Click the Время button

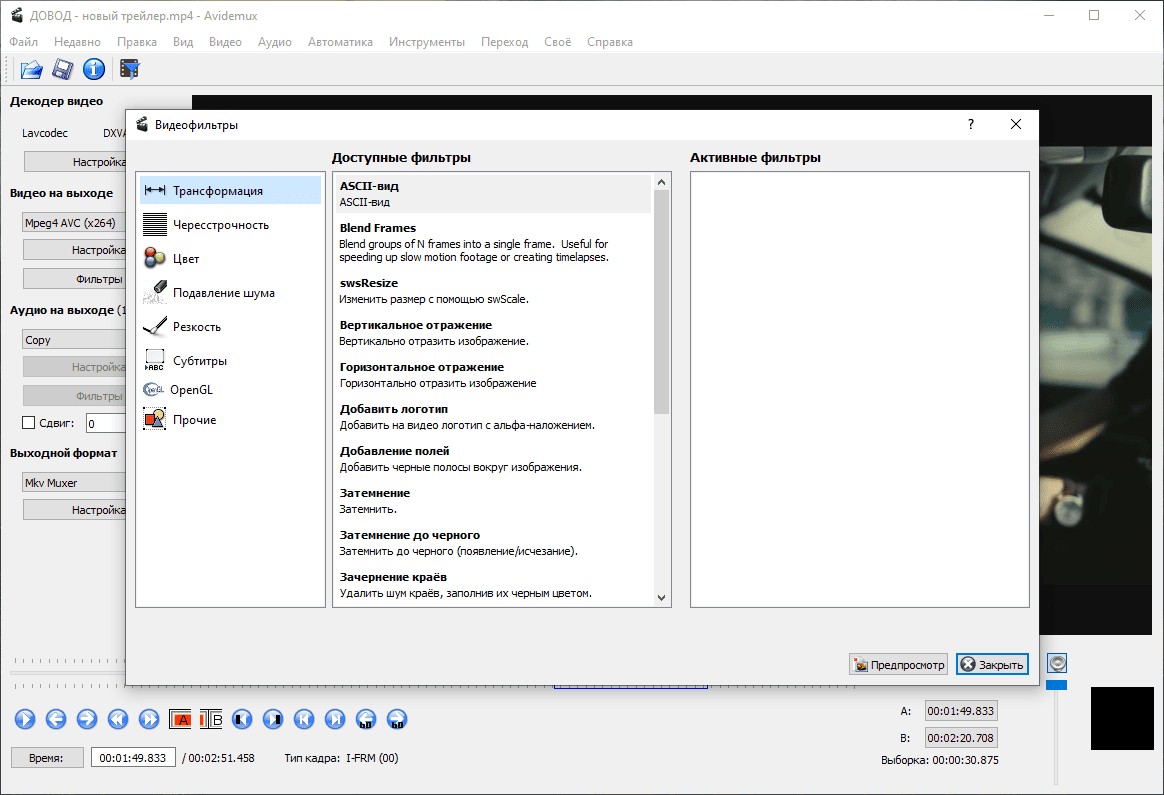[47, 758]
